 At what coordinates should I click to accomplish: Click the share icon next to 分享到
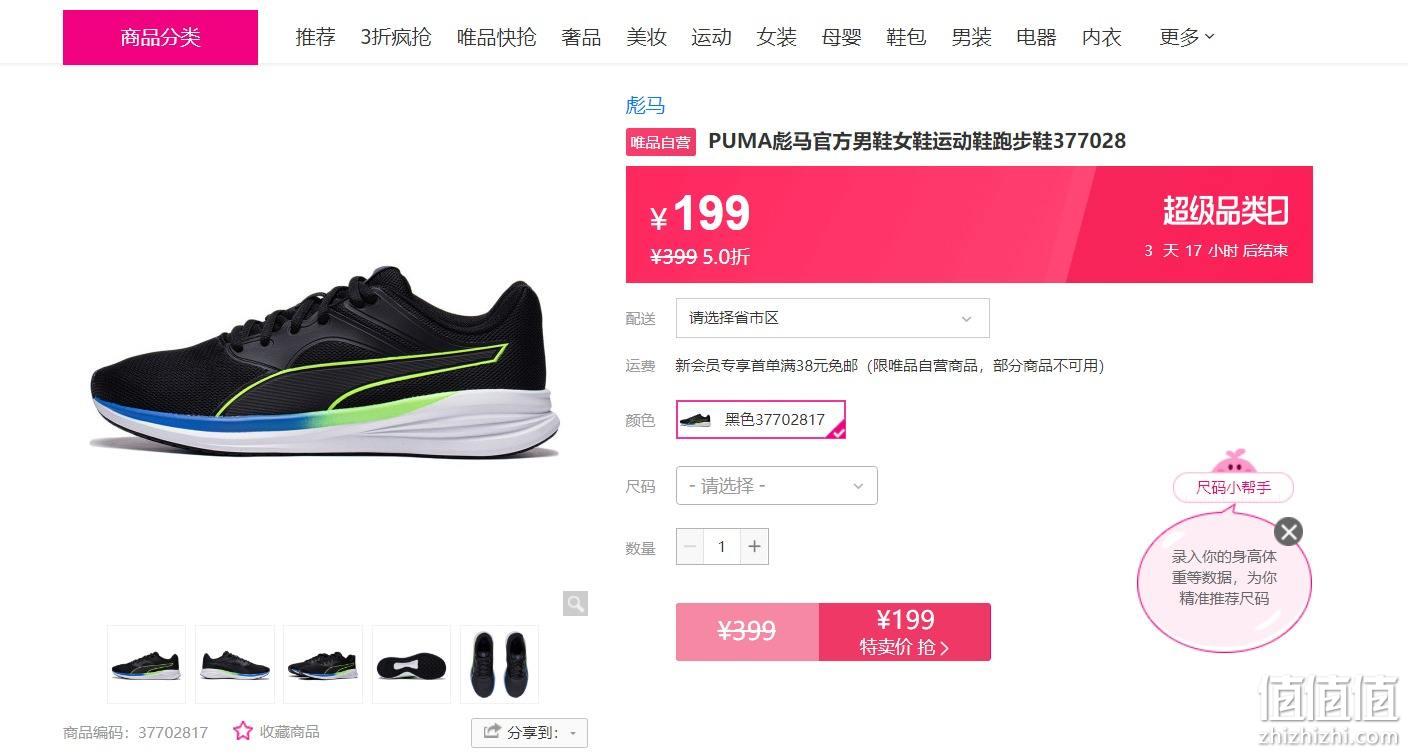492,732
